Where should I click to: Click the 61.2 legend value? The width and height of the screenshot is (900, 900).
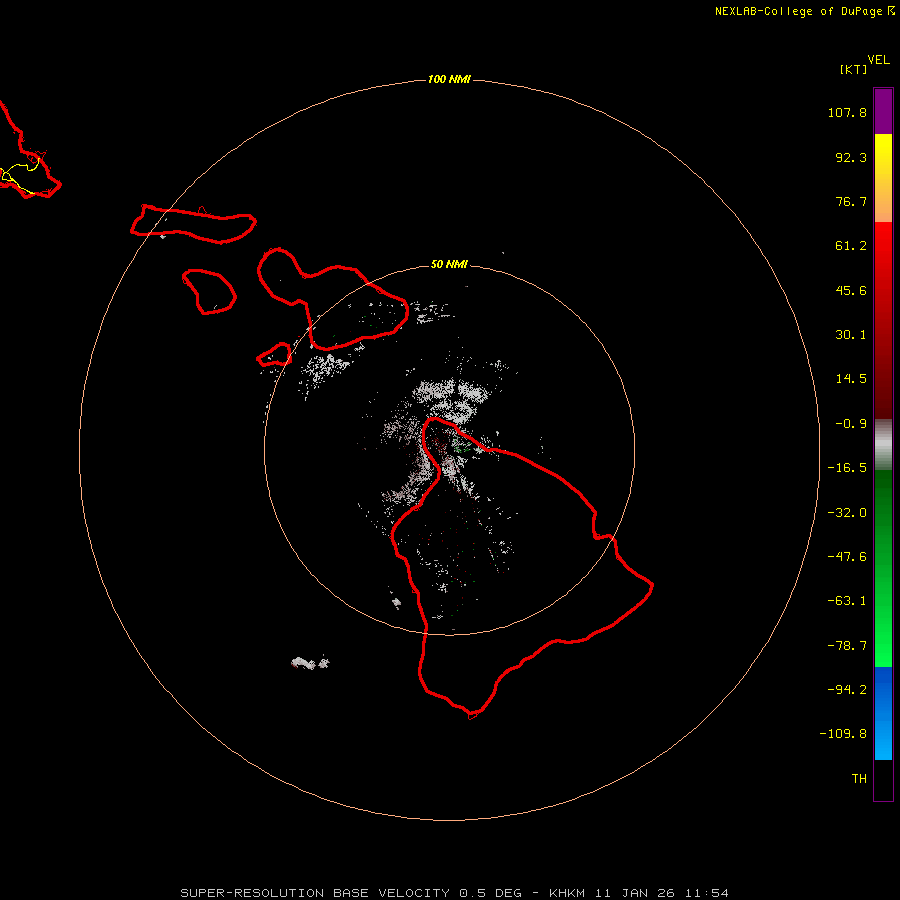pos(851,246)
